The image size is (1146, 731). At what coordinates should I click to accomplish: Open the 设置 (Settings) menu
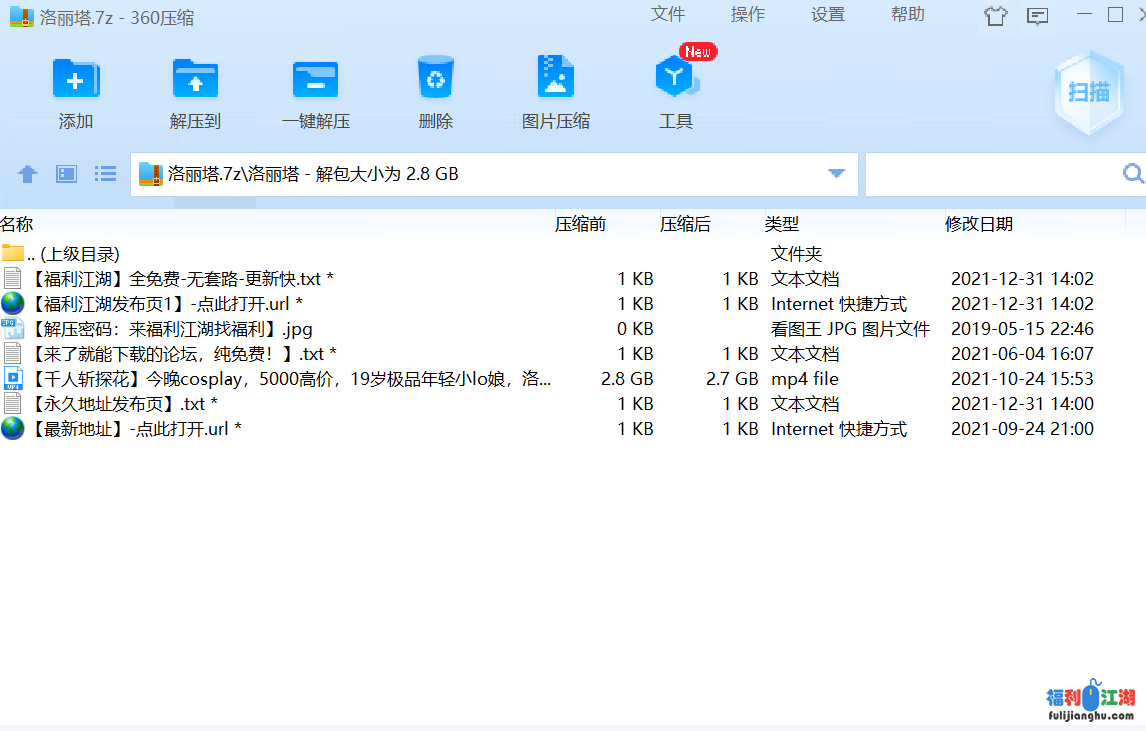828,14
